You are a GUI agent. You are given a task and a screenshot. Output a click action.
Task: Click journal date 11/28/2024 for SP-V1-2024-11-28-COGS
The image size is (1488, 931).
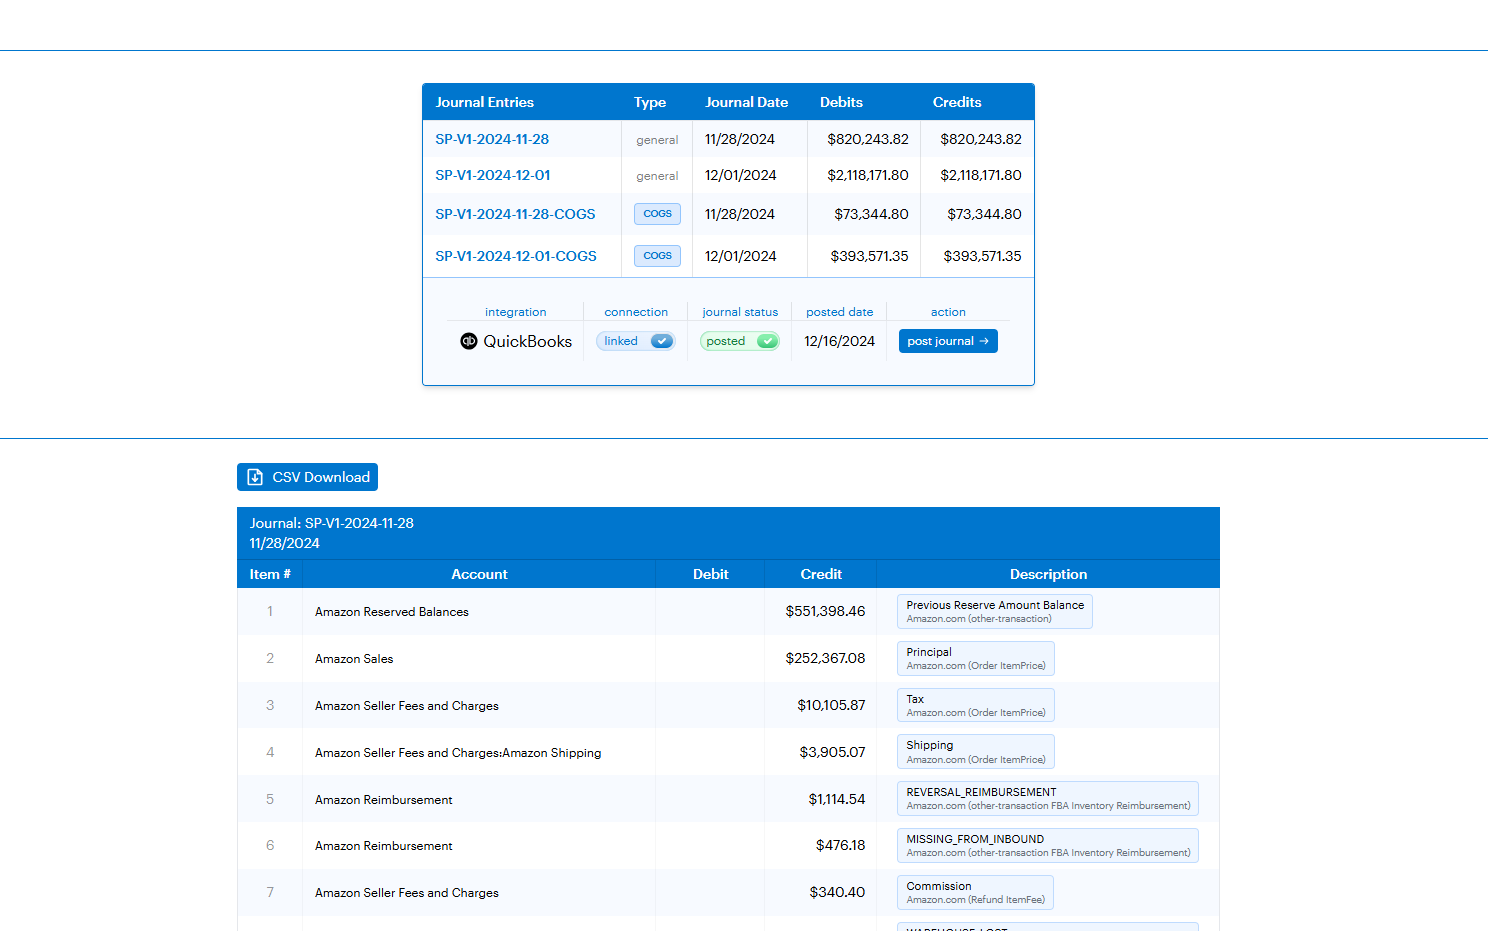pos(740,214)
